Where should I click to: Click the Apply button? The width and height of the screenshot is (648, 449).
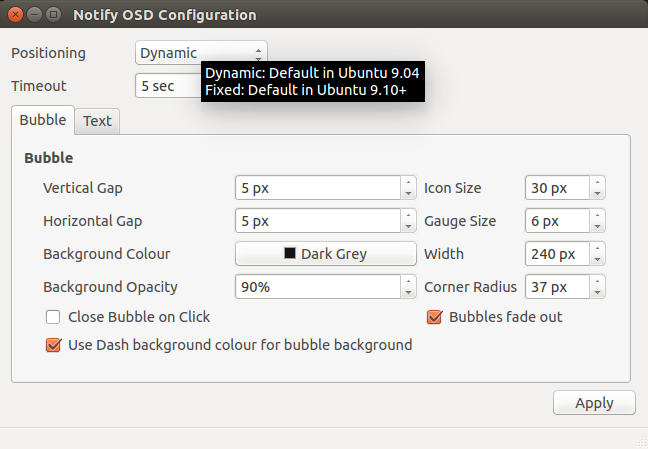coord(594,403)
